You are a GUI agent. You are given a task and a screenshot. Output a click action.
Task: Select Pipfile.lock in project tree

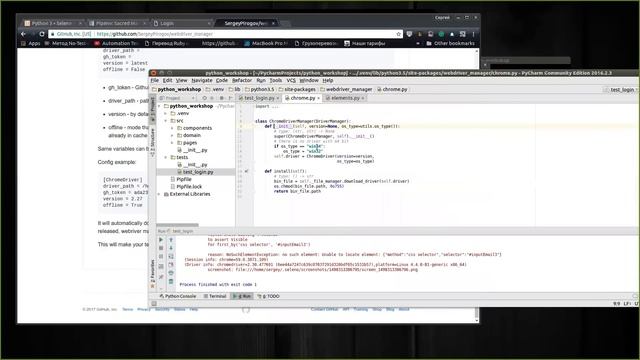[189, 187]
